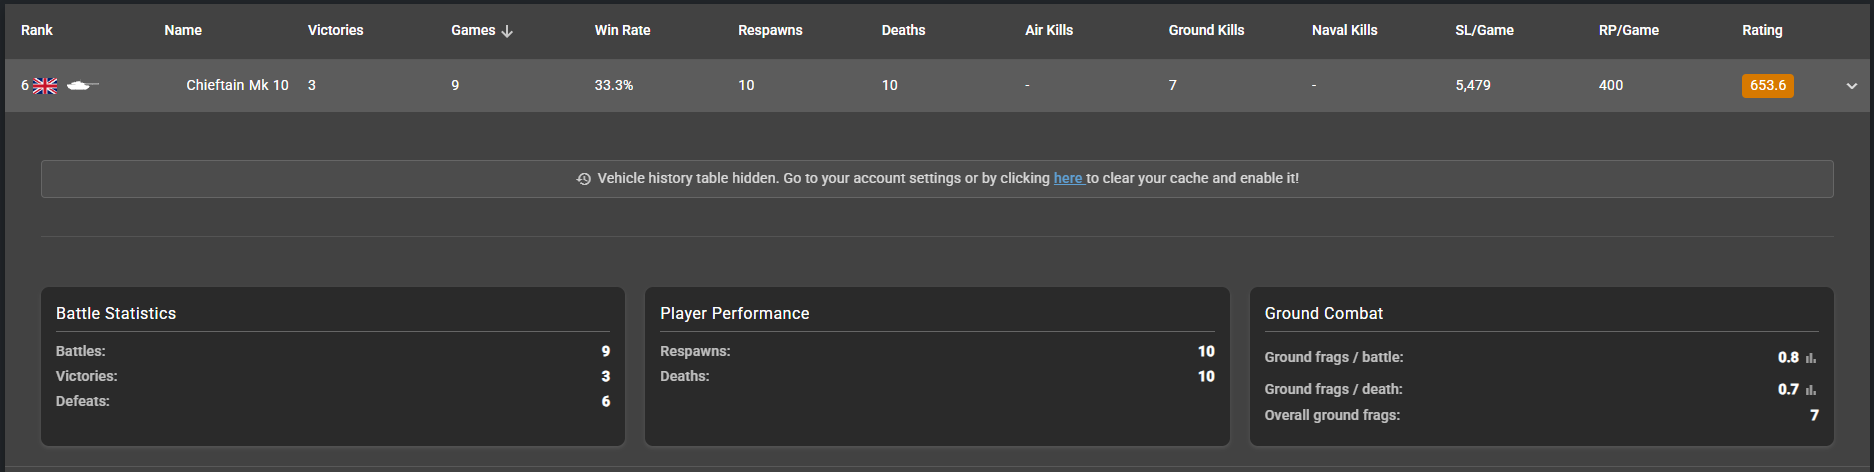Image resolution: width=1874 pixels, height=472 pixels.
Task: Click the vehicle history clock icon
Action: click(x=584, y=179)
